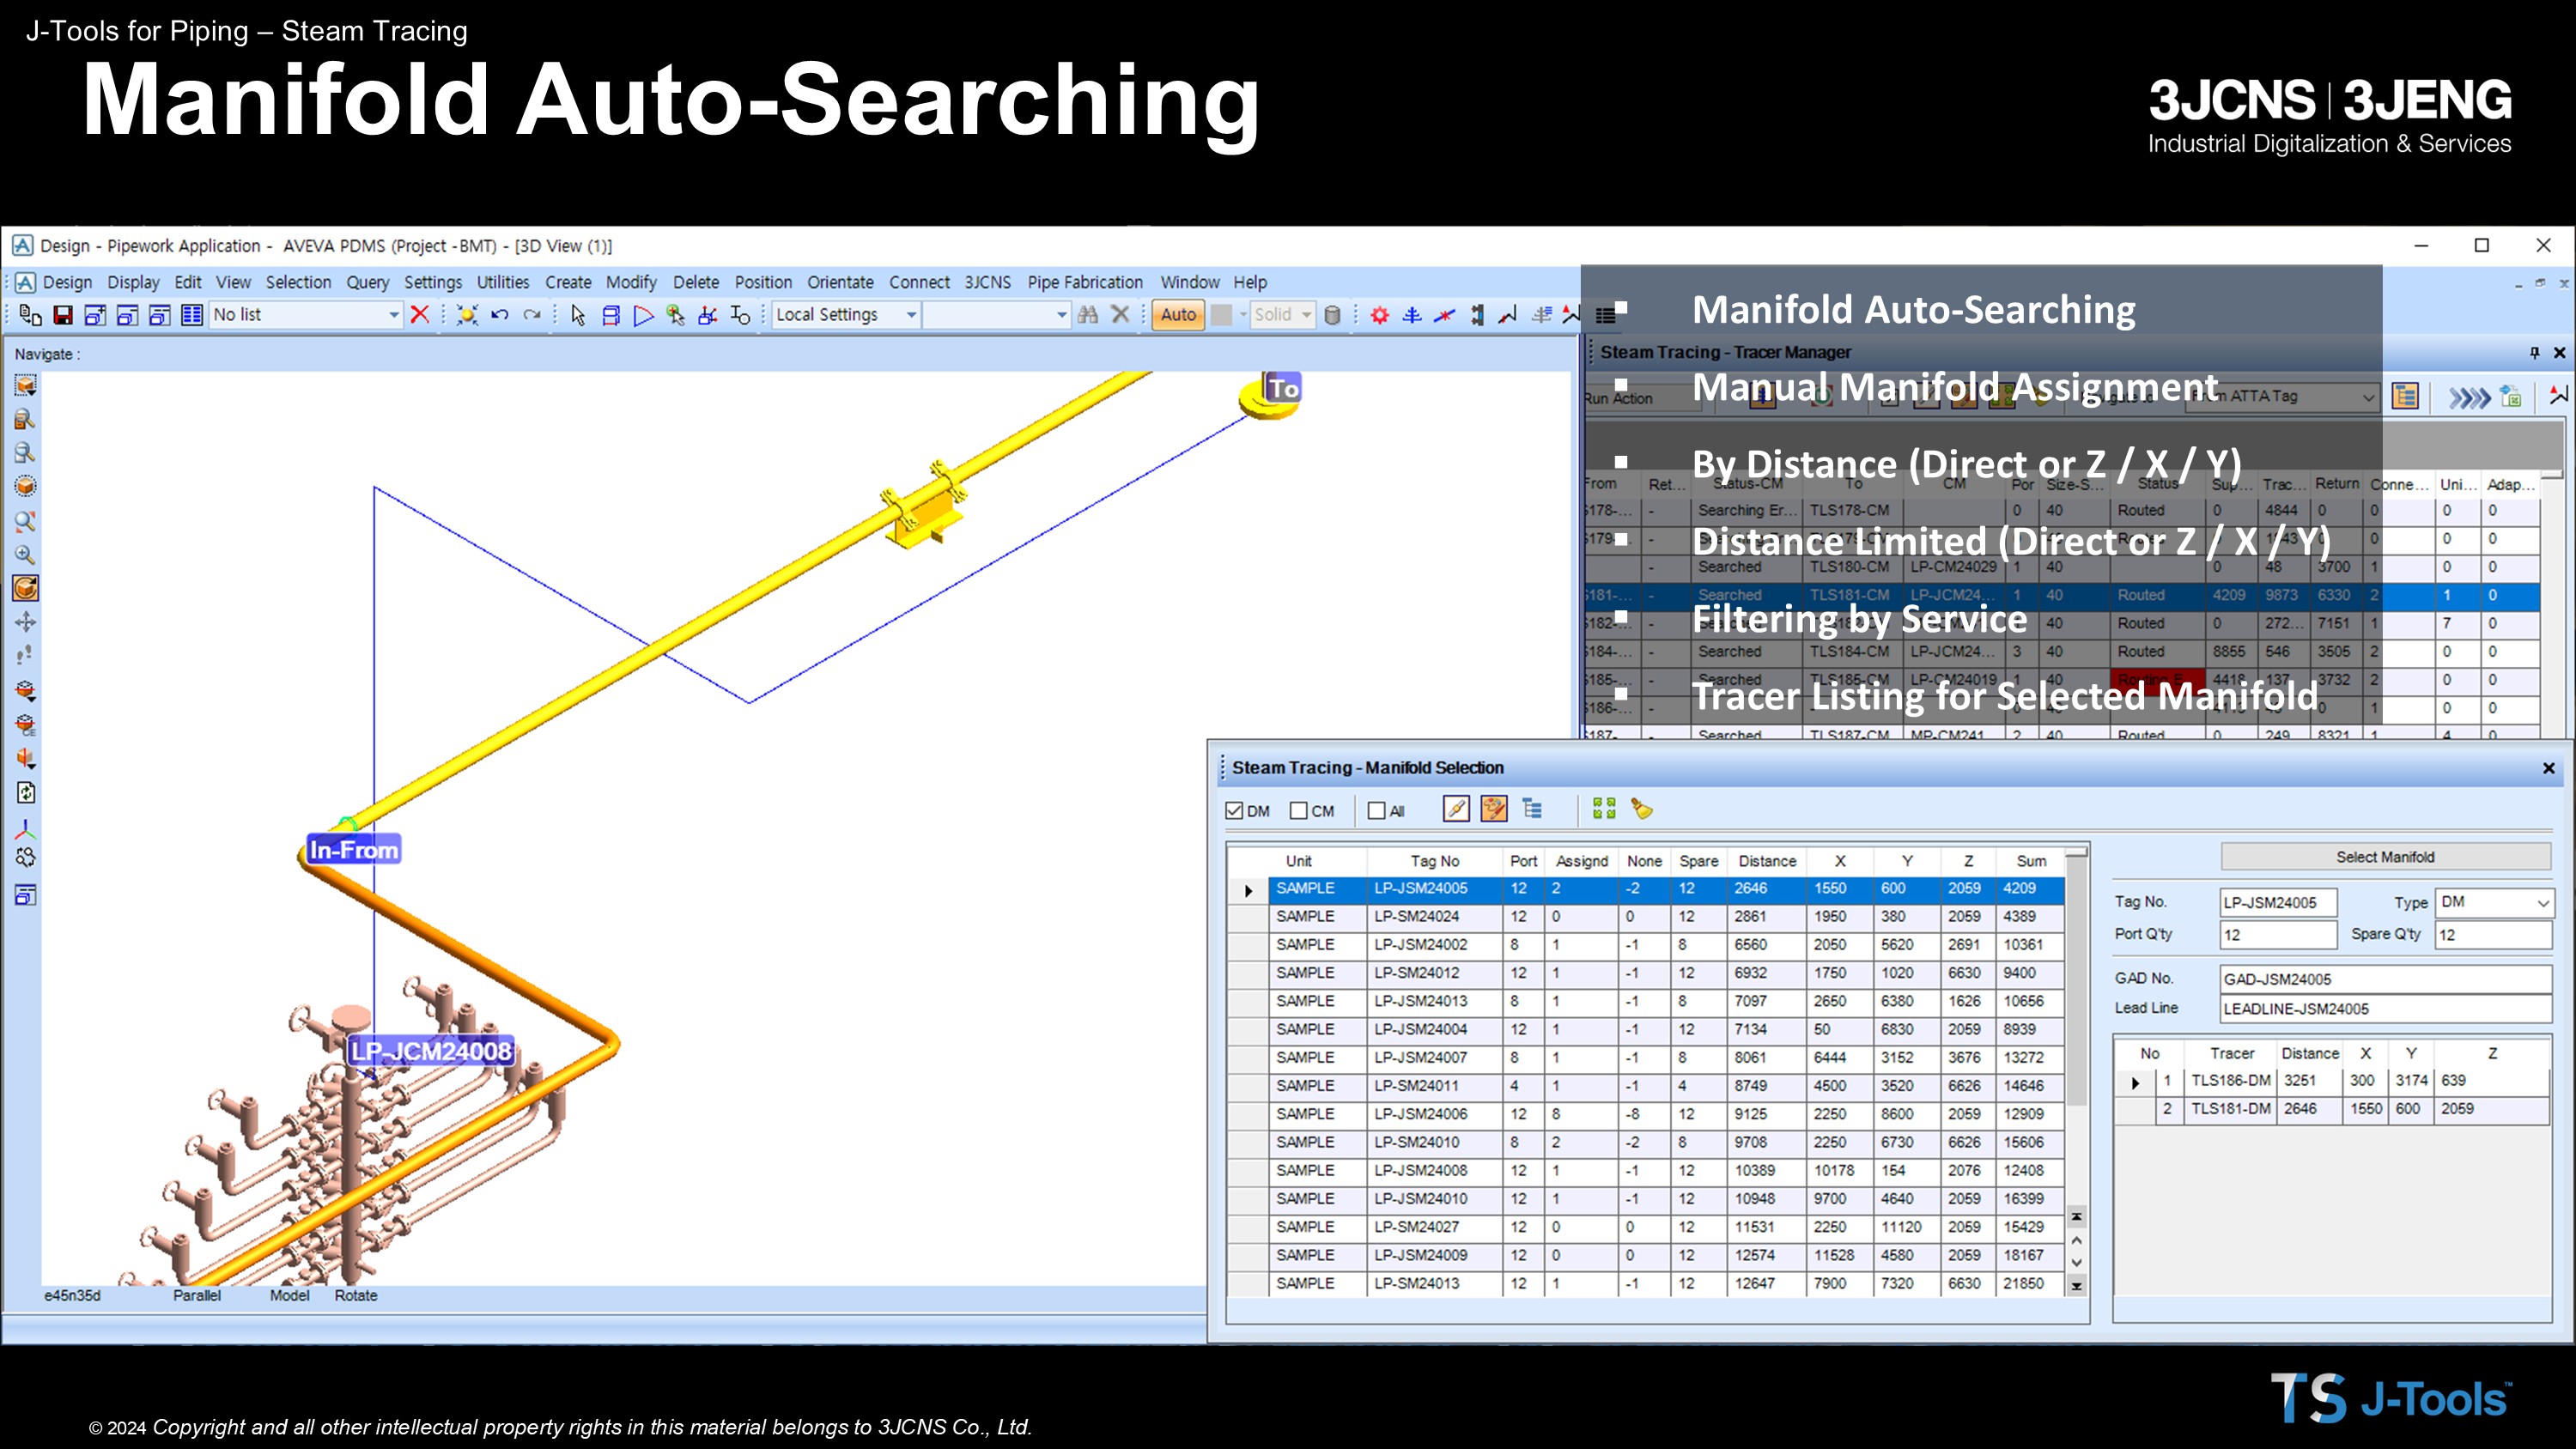Open the No list dropdown
Viewport: 2576px width, 1449px height.
click(x=394, y=315)
